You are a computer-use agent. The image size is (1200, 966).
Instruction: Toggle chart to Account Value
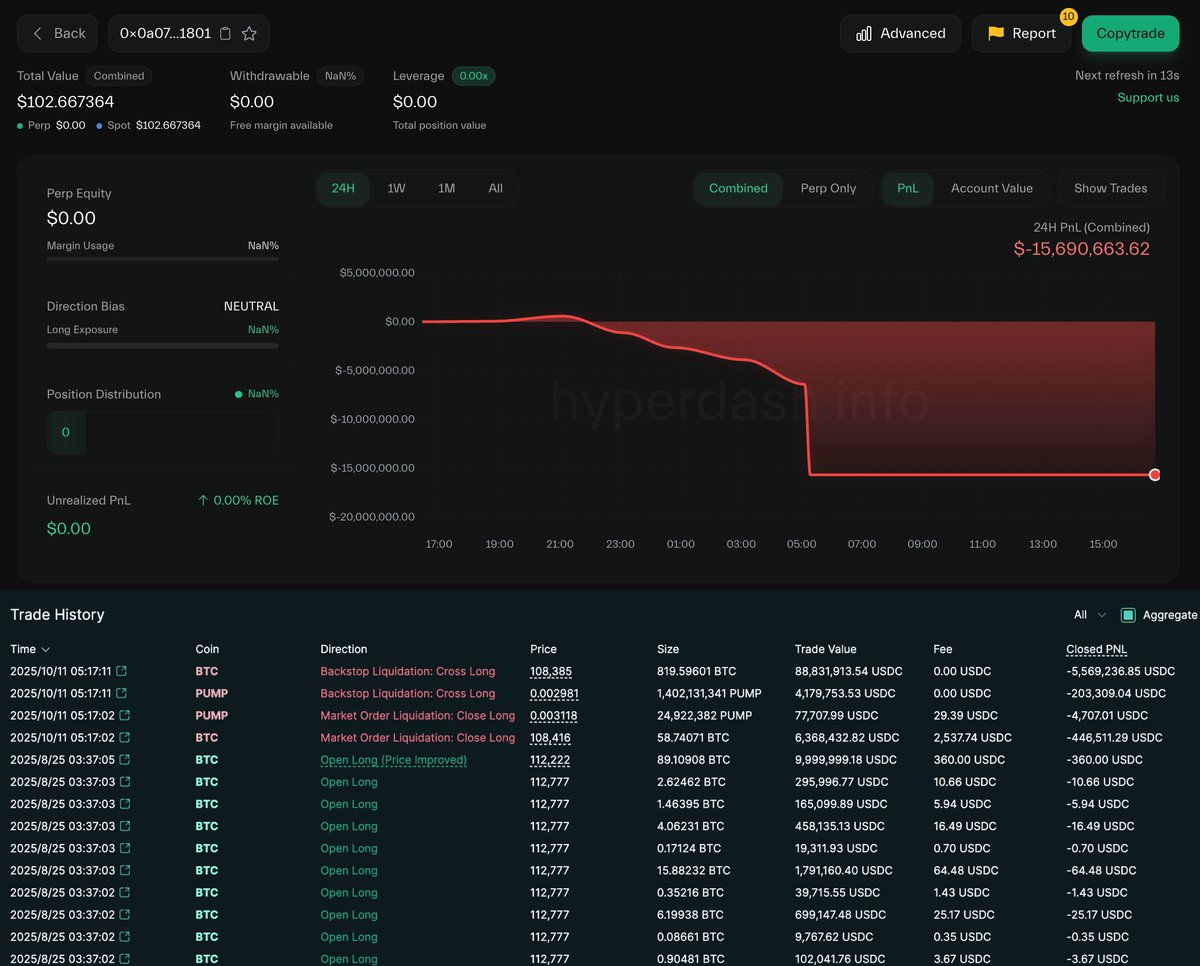991,188
